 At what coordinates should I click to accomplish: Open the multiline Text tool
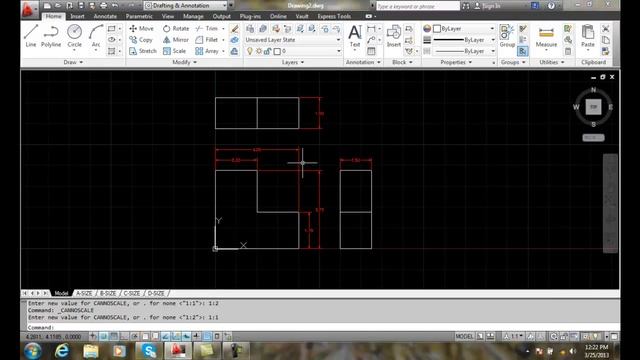pyautogui.click(x=355, y=36)
